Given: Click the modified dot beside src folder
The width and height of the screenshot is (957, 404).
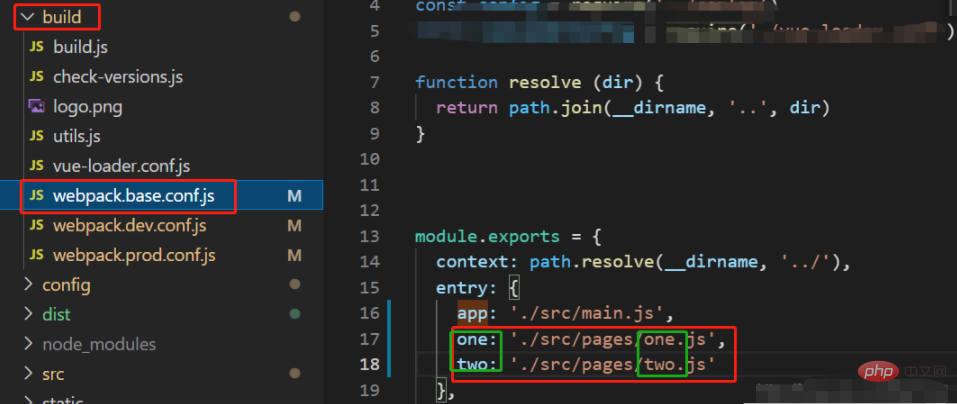Looking at the screenshot, I should point(295,373).
